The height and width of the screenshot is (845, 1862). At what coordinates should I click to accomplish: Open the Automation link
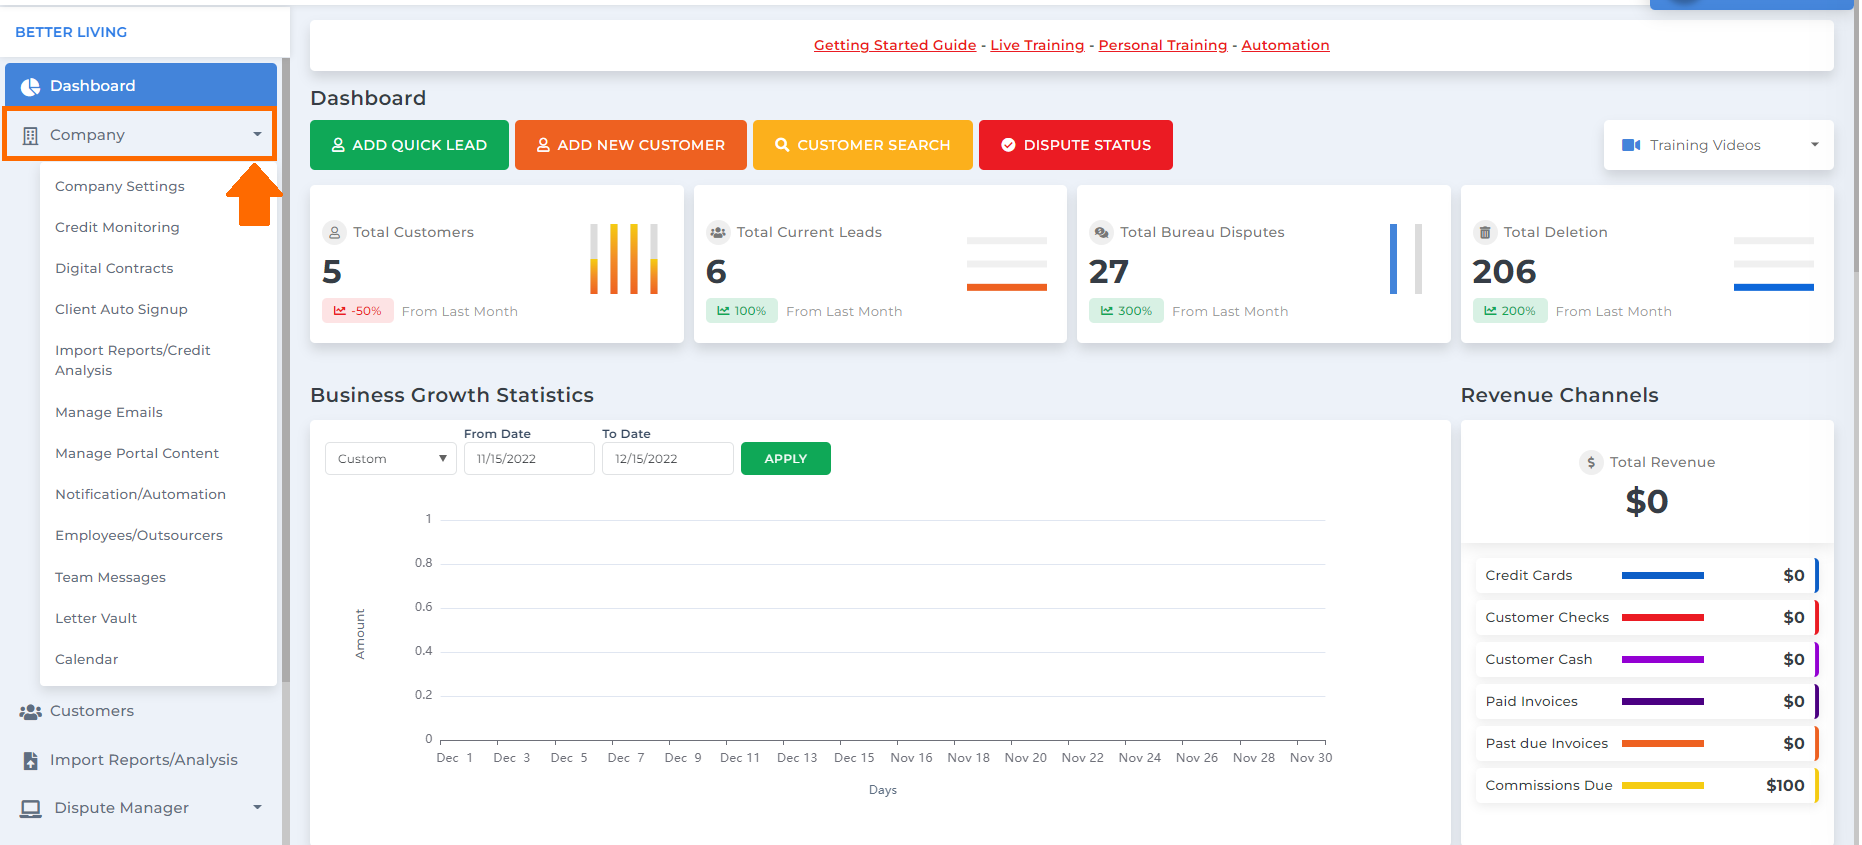coord(1285,45)
